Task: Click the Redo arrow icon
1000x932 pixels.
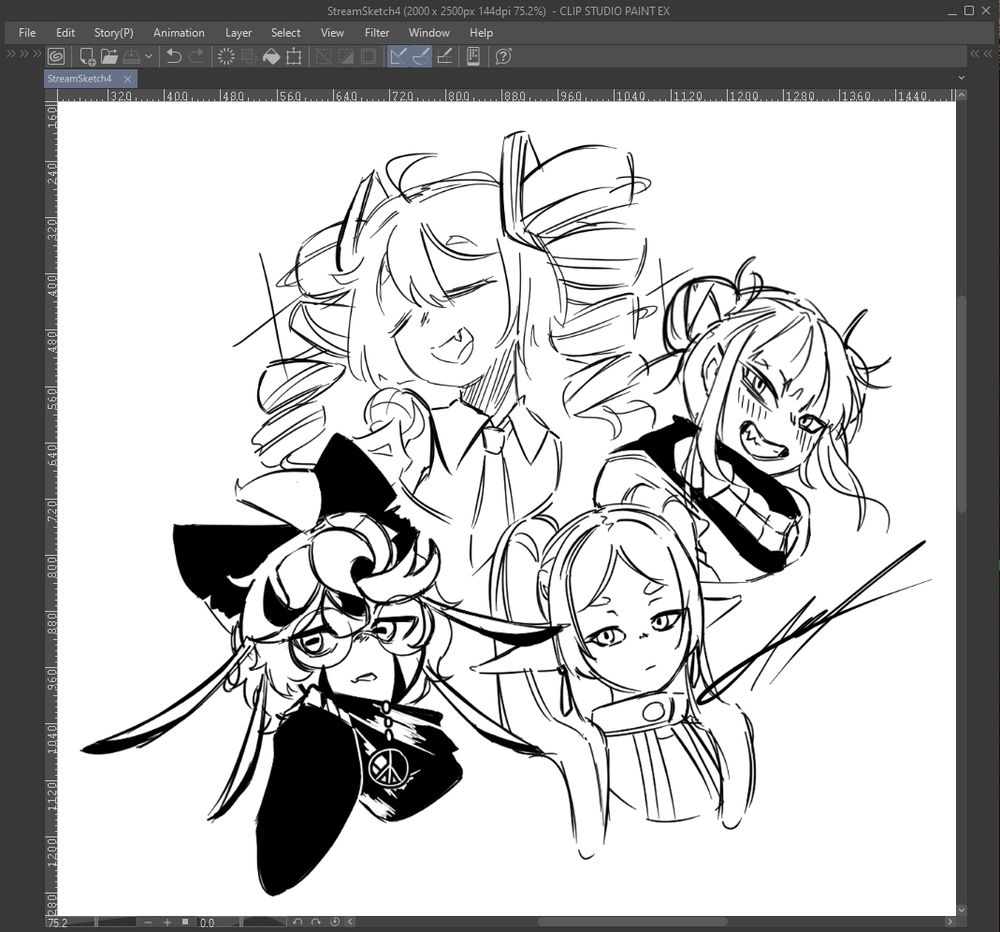Action: 197,57
